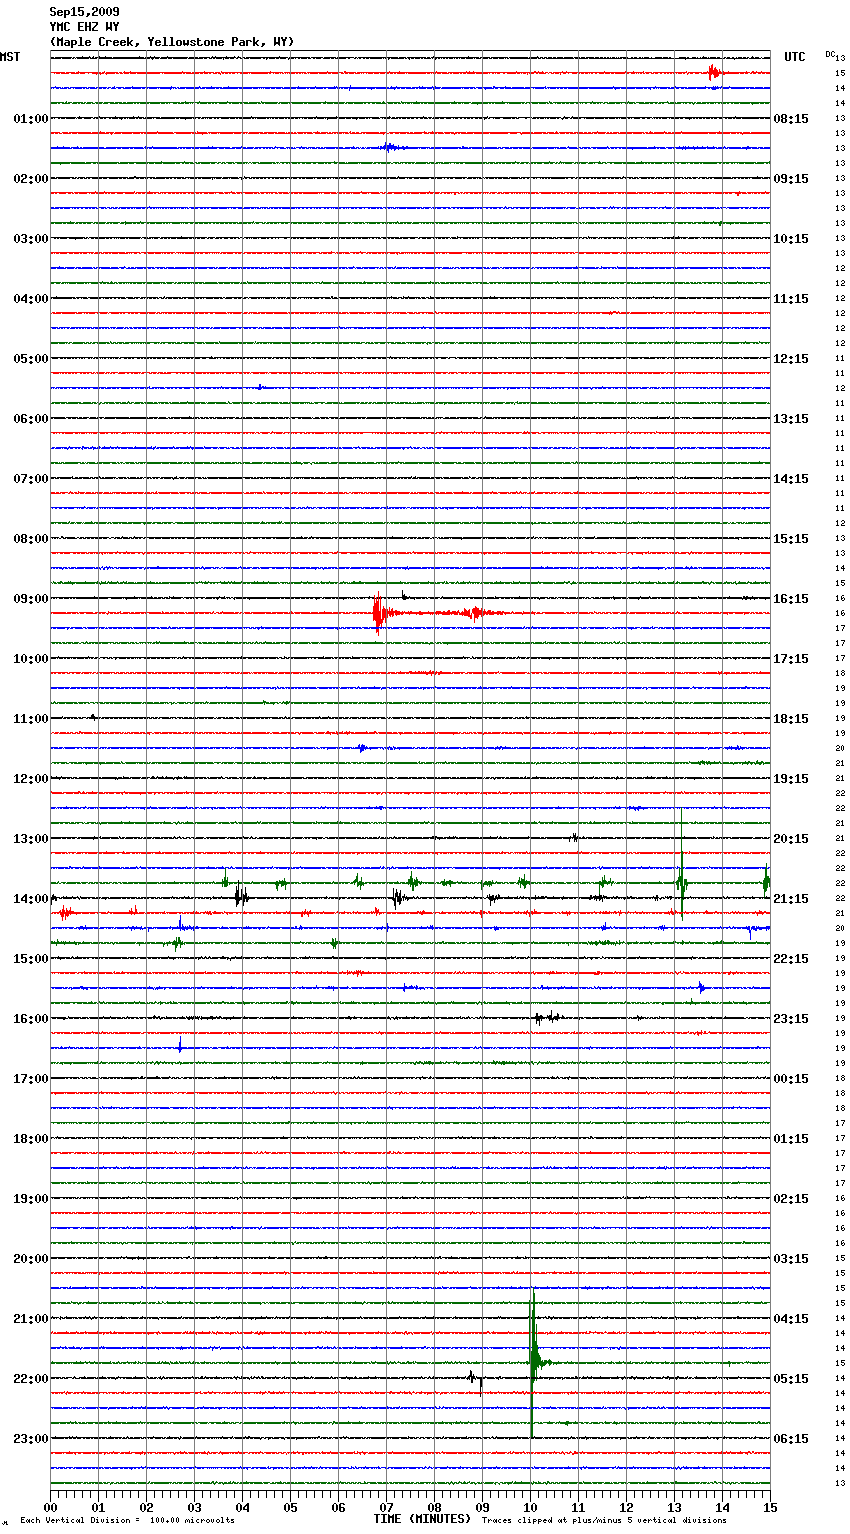Click the 02:15 UTC time label
The image size is (850, 1534).
791,1199
